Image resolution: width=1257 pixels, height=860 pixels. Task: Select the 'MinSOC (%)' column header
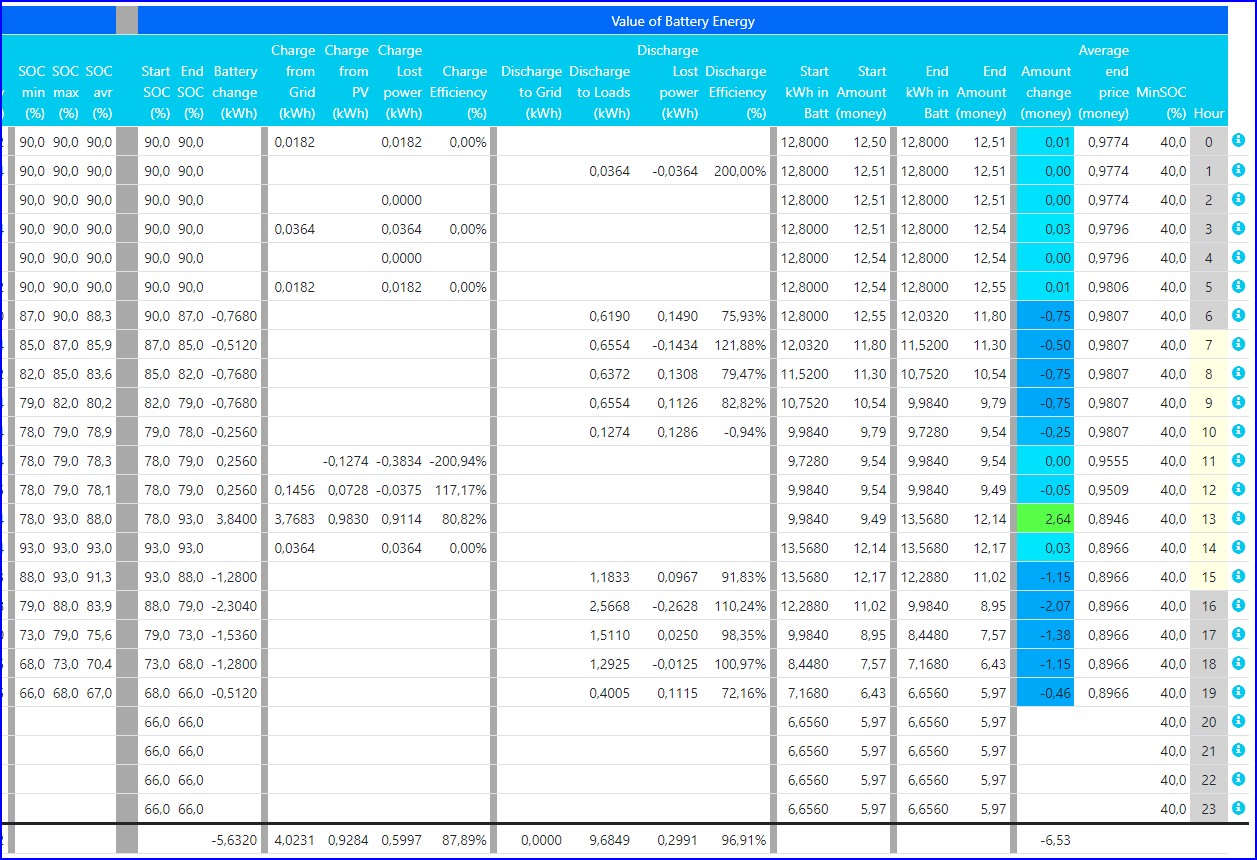1160,102
